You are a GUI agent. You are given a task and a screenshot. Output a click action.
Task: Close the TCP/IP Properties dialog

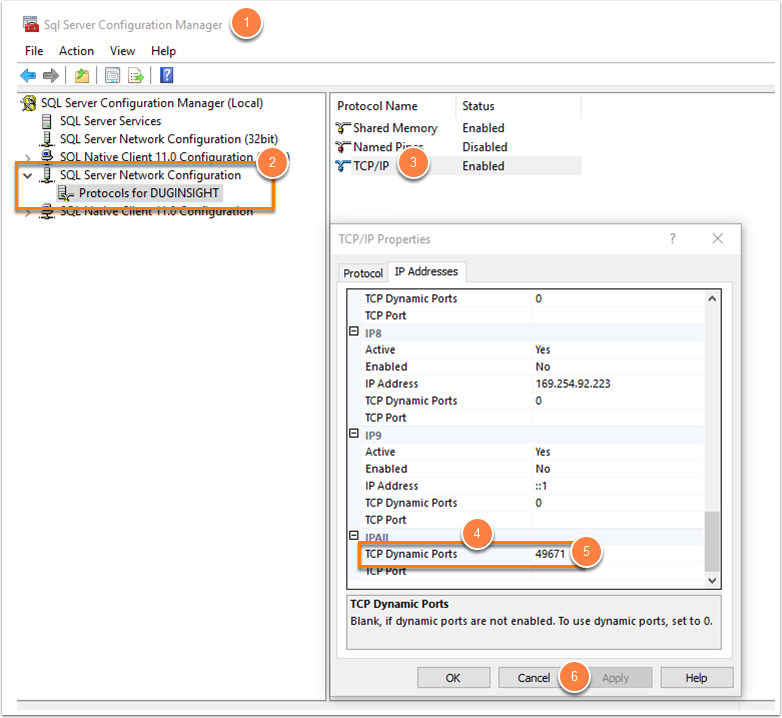click(718, 239)
